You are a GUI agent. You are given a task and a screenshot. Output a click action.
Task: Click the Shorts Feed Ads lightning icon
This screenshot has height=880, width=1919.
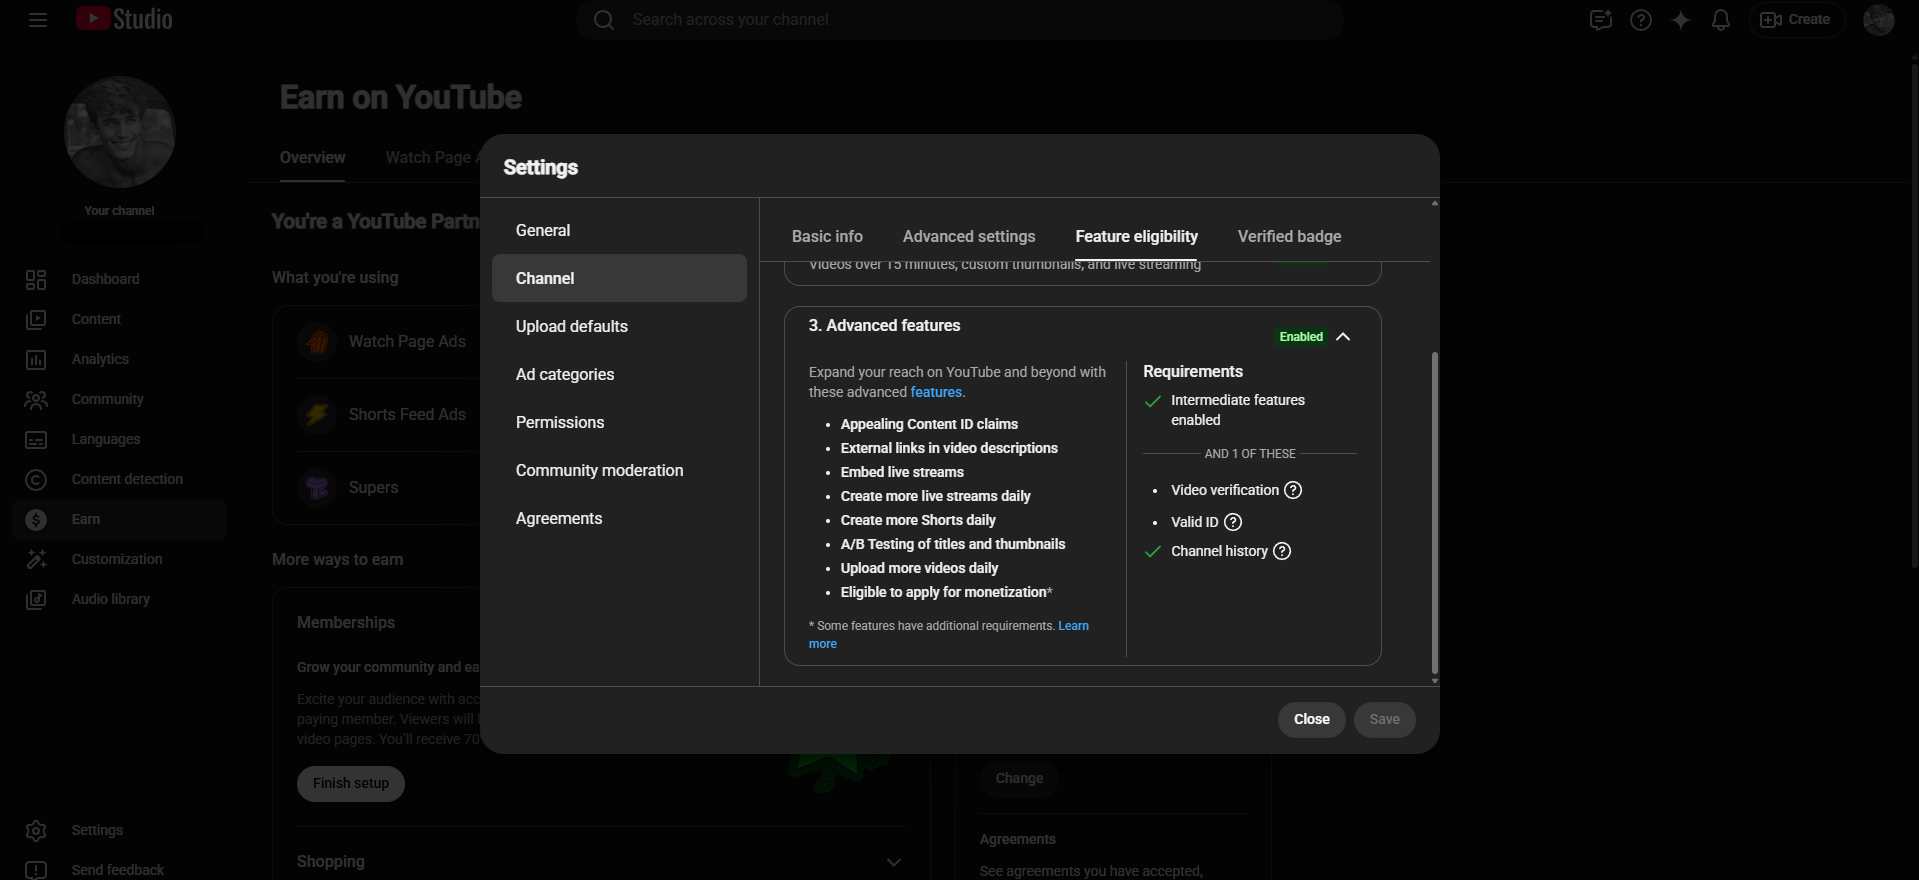pyautogui.click(x=317, y=415)
